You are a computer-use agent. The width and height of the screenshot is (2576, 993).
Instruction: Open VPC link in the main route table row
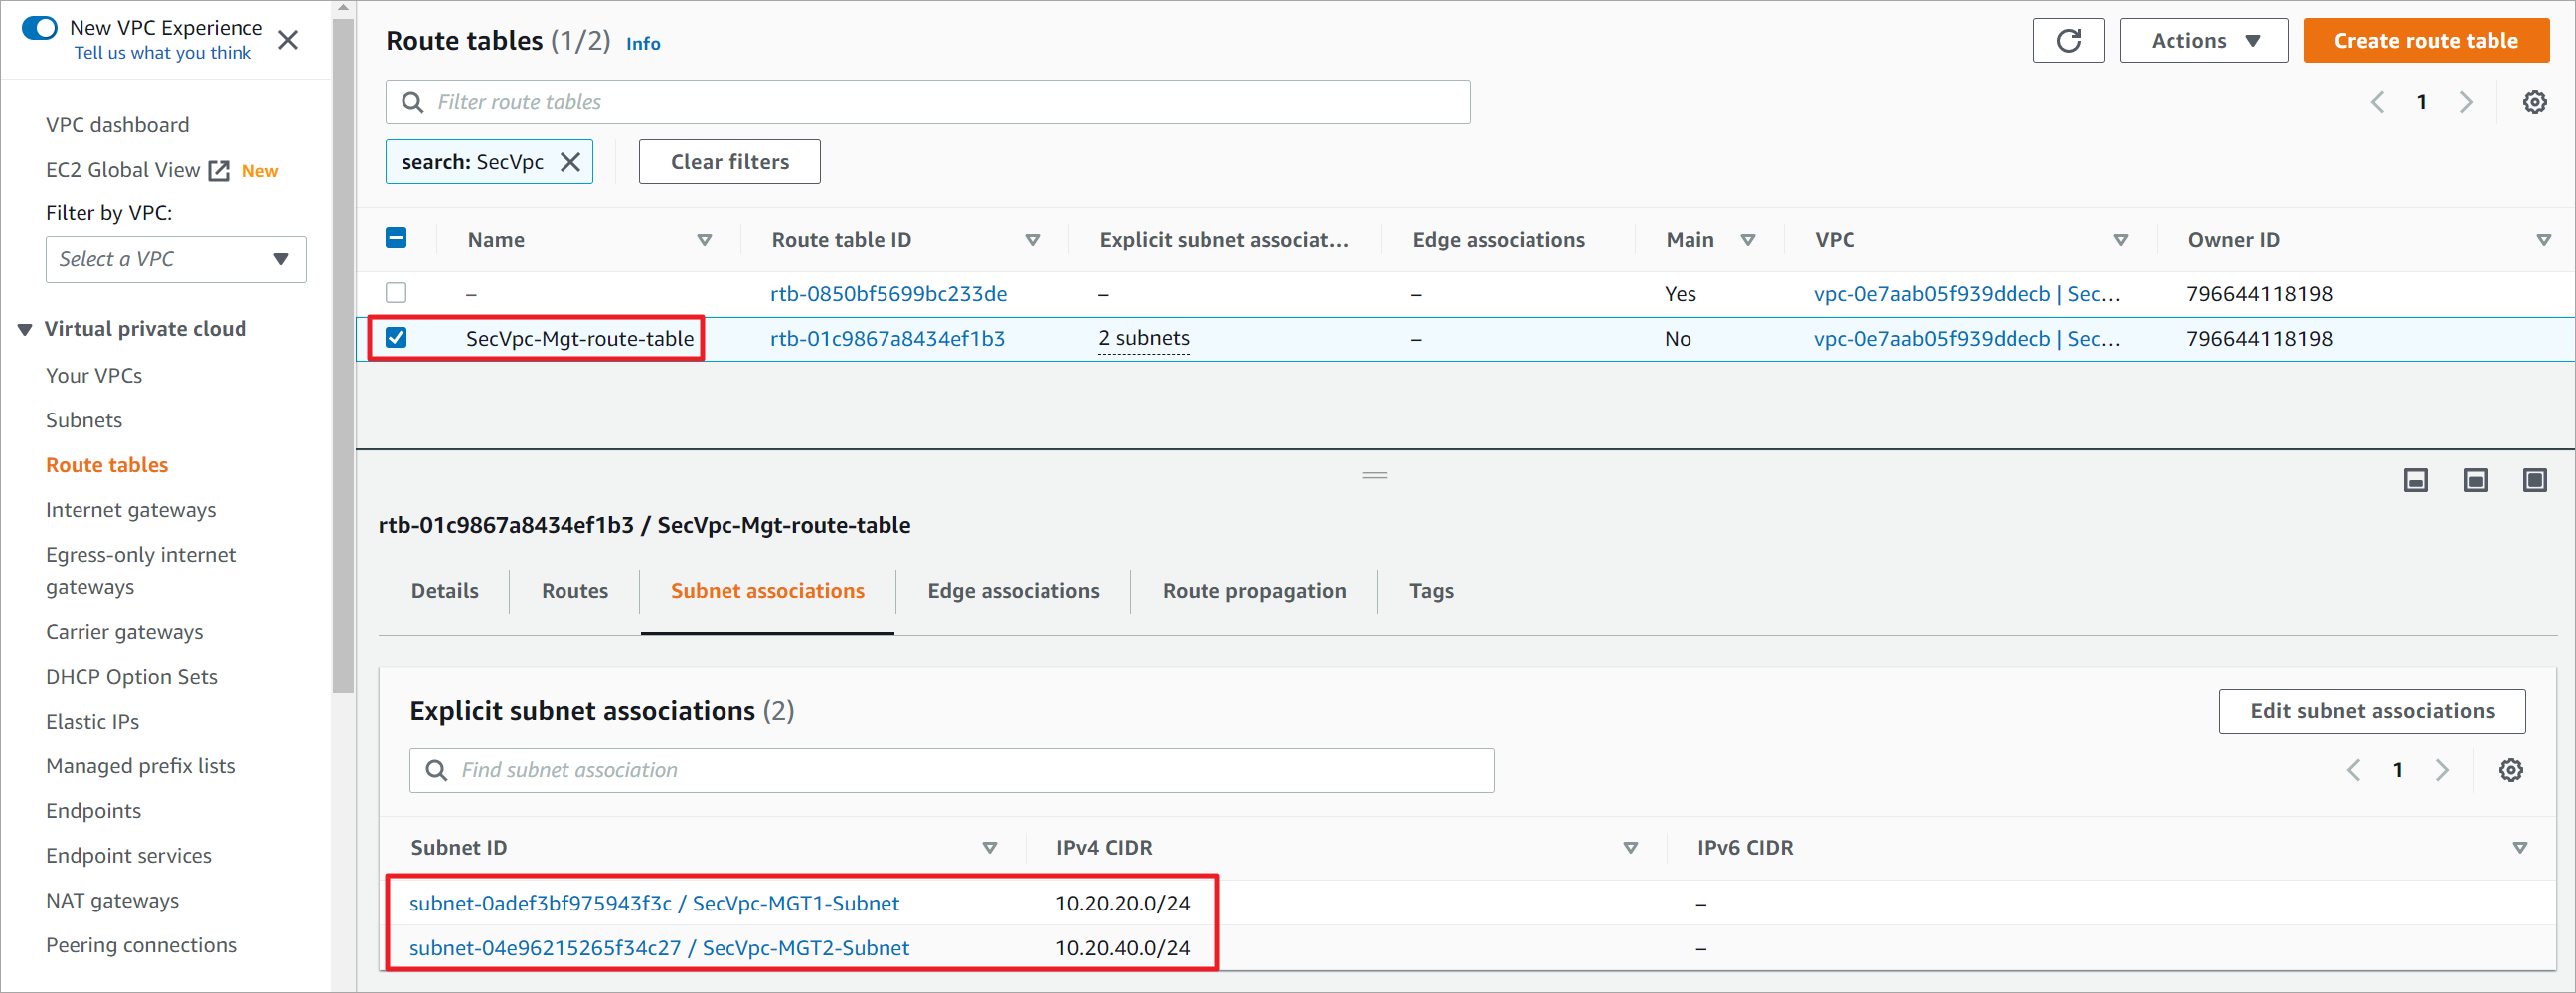(1966, 294)
